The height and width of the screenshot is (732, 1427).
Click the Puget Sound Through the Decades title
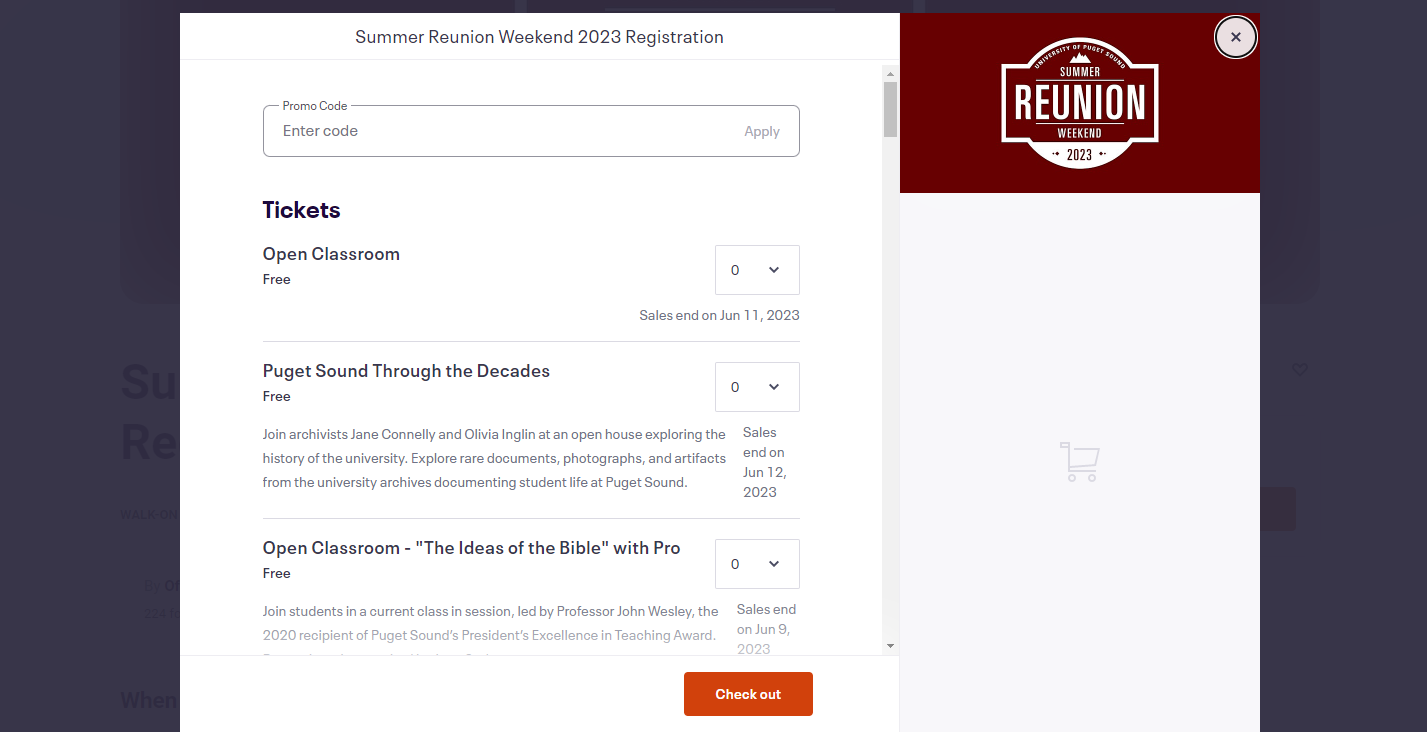click(406, 371)
